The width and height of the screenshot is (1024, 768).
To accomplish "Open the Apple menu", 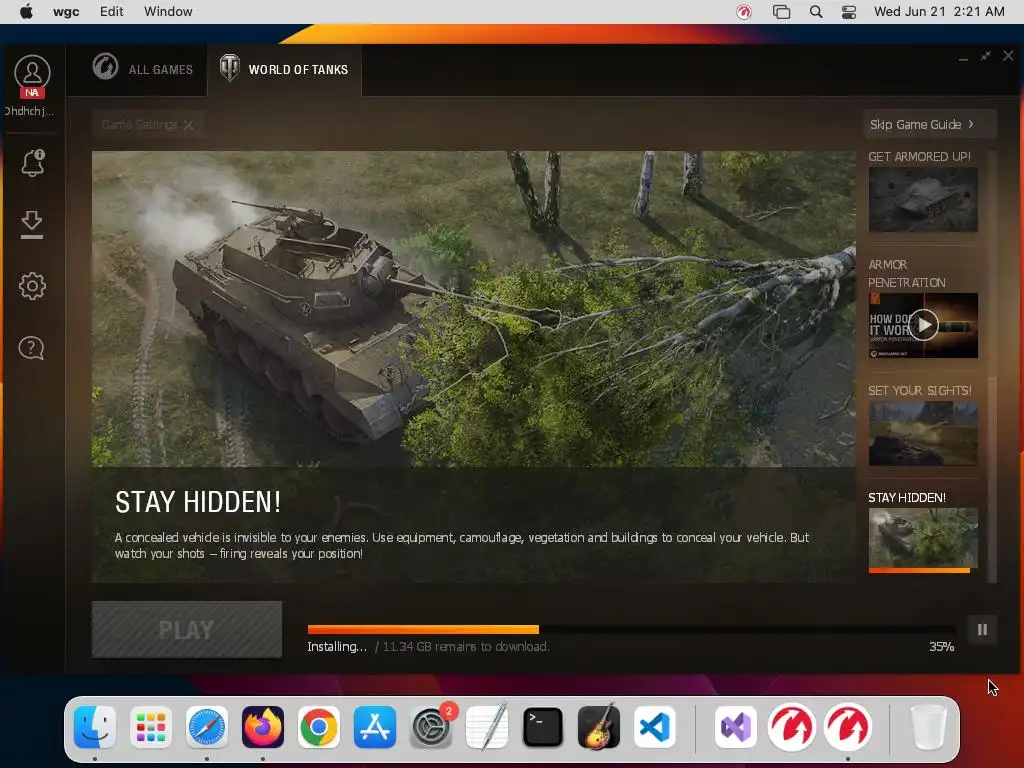I will click(26, 12).
